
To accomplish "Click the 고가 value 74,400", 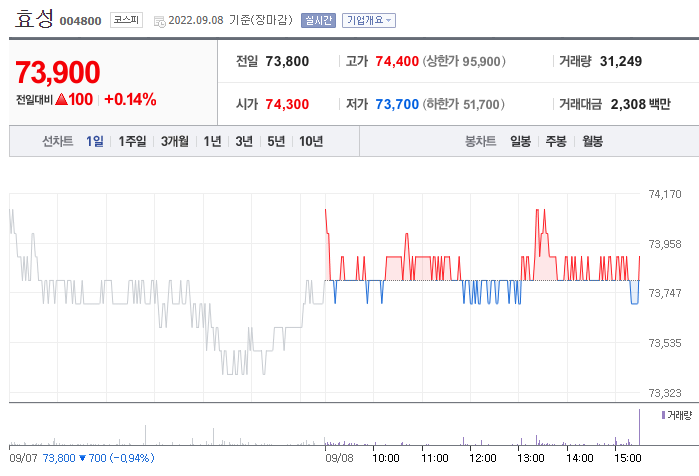I will (397, 61).
